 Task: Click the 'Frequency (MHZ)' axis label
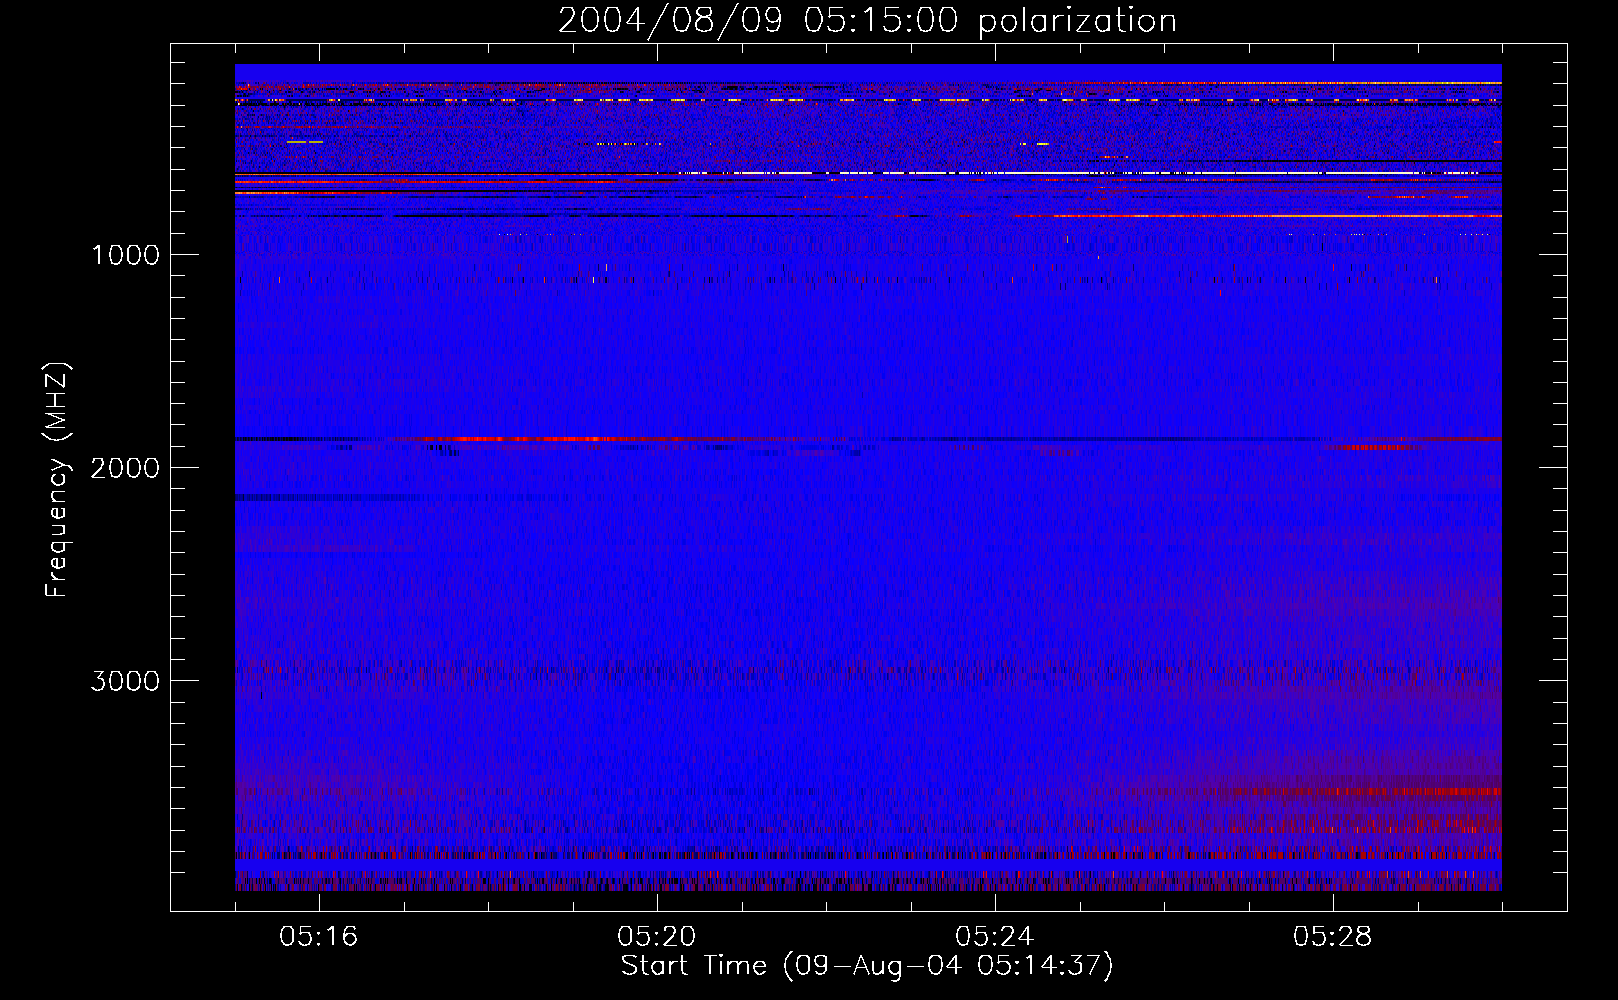(x=56, y=480)
